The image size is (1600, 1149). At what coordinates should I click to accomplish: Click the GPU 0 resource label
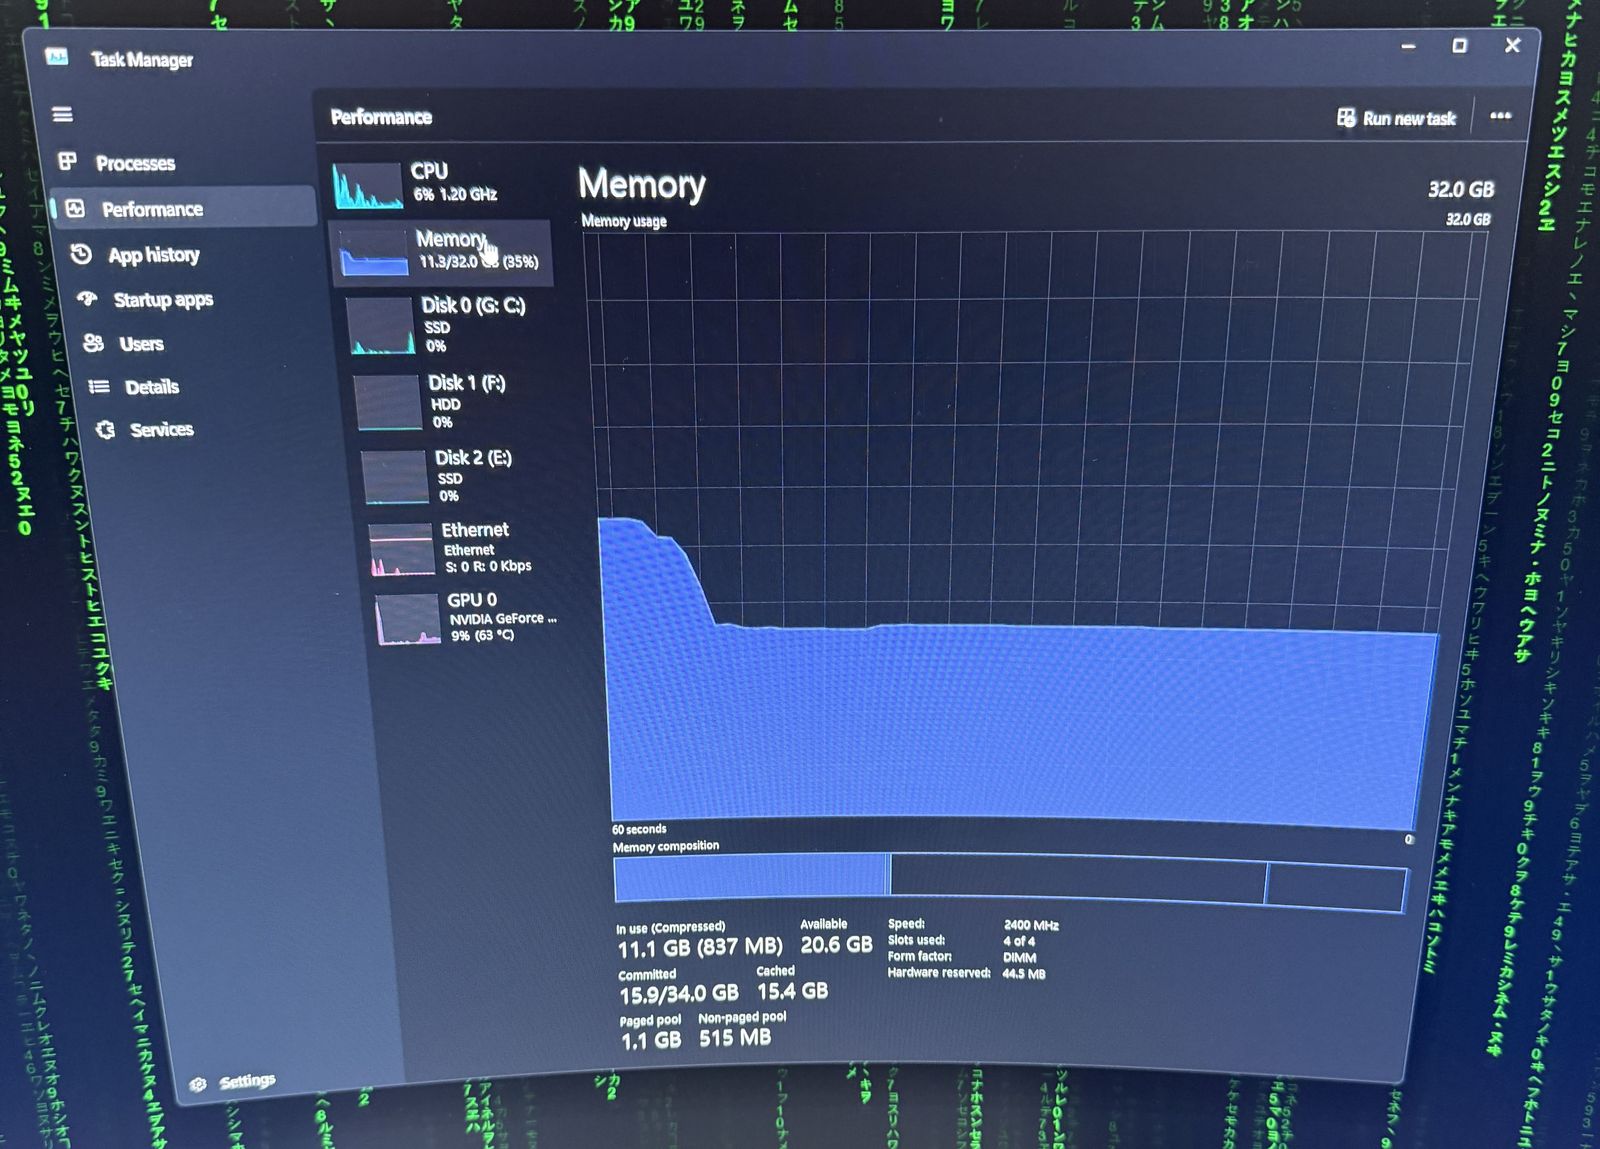click(472, 600)
